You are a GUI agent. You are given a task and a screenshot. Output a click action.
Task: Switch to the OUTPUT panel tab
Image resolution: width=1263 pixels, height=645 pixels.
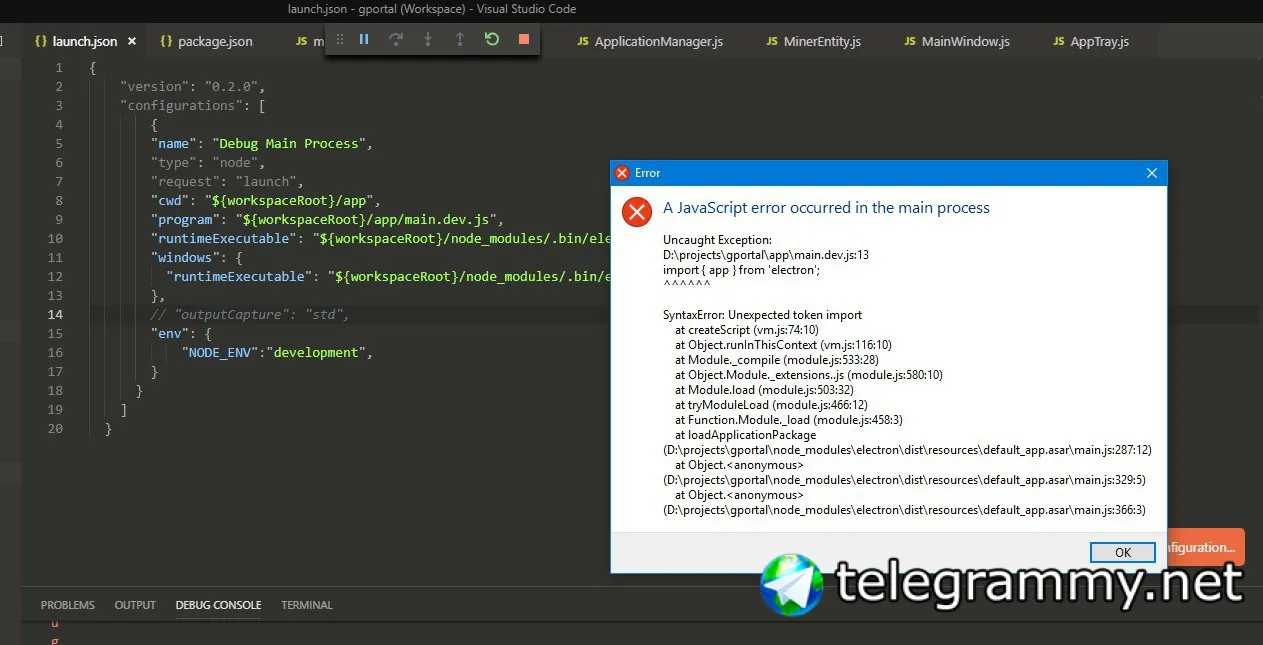pos(135,605)
